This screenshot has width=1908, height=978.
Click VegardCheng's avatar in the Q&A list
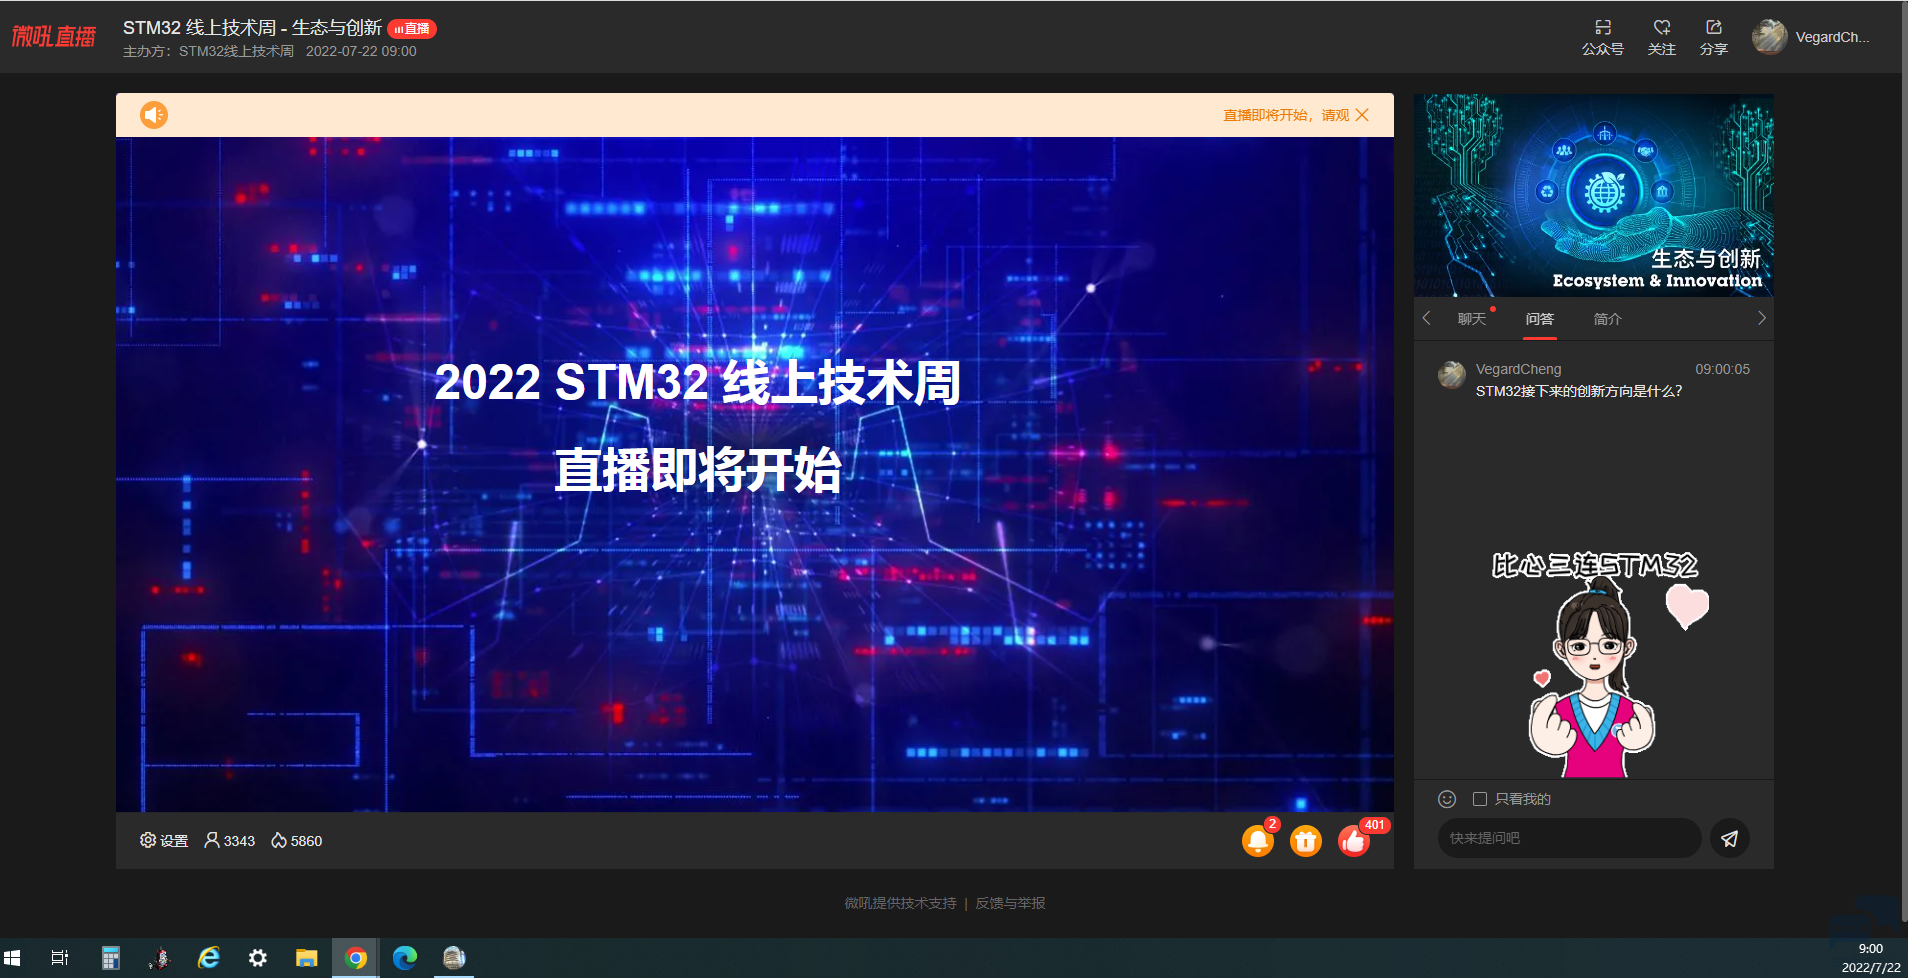1452,375
